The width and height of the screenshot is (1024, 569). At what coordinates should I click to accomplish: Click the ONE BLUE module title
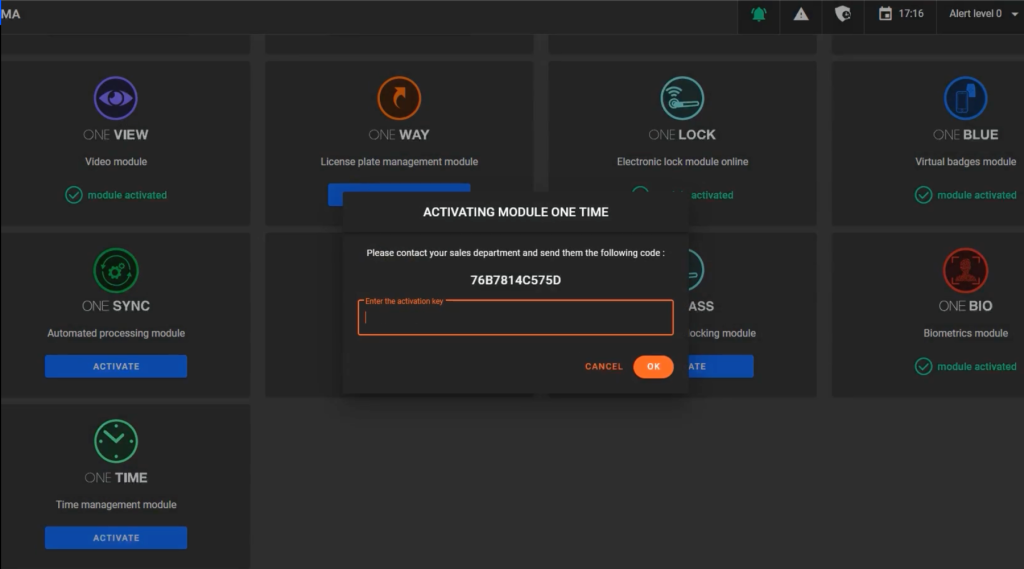pyautogui.click(x=965, y=135)
